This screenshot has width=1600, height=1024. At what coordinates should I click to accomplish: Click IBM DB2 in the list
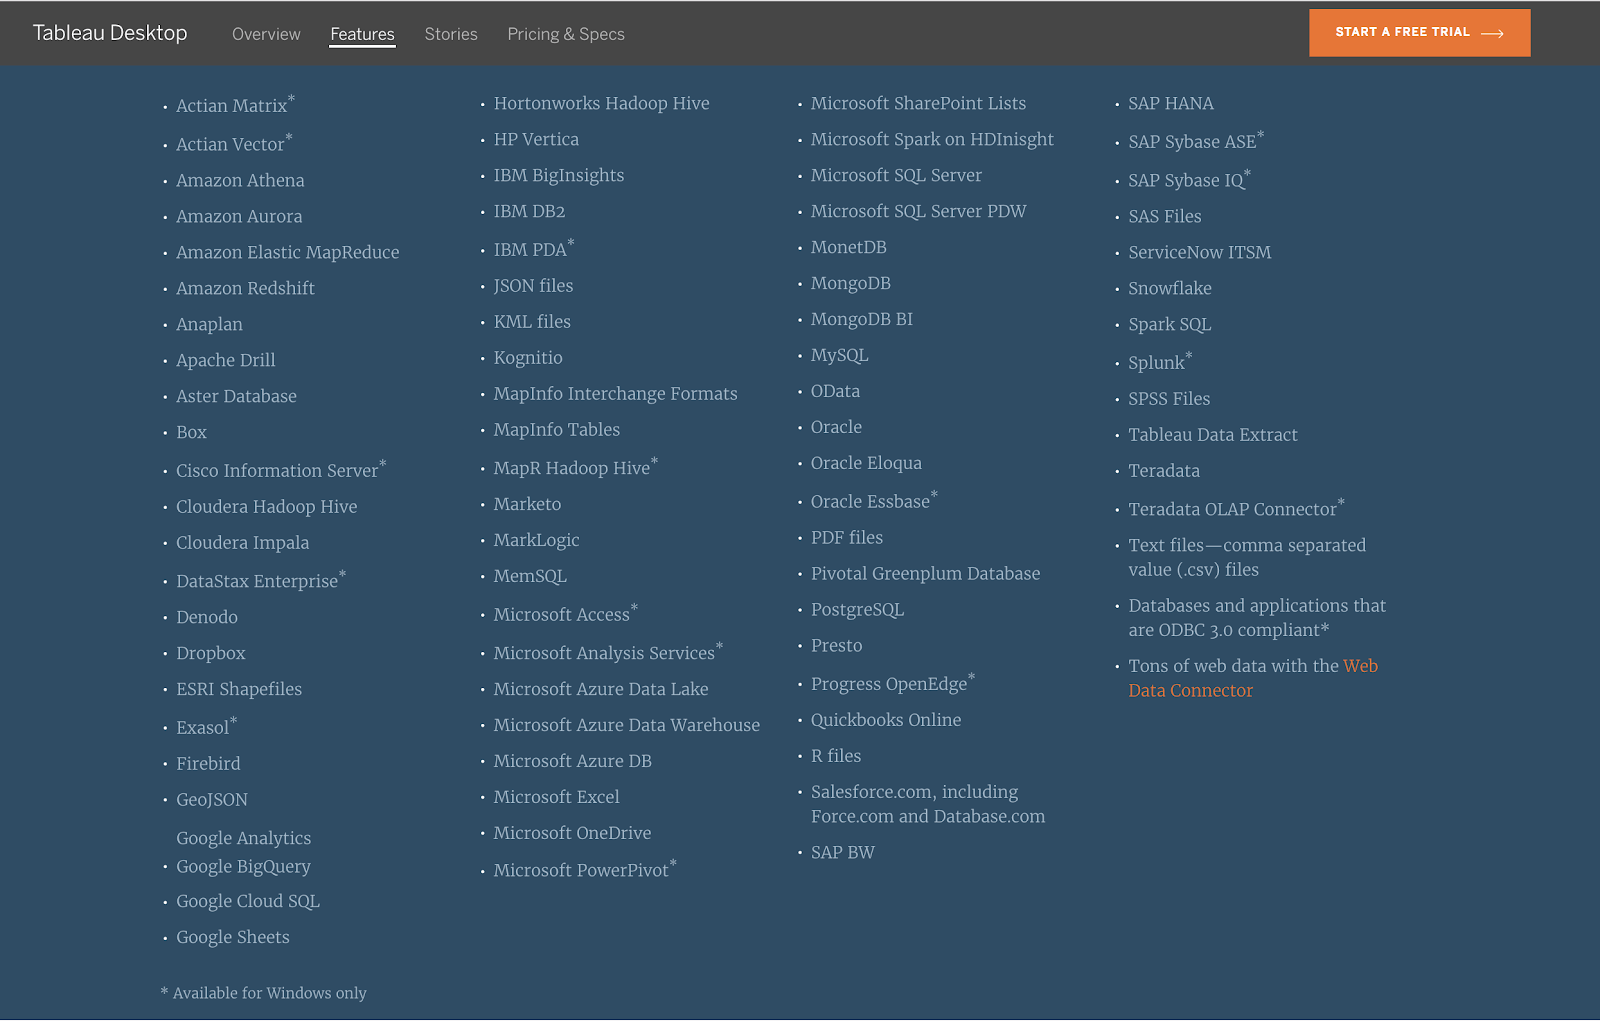click(x=529, y=211)
